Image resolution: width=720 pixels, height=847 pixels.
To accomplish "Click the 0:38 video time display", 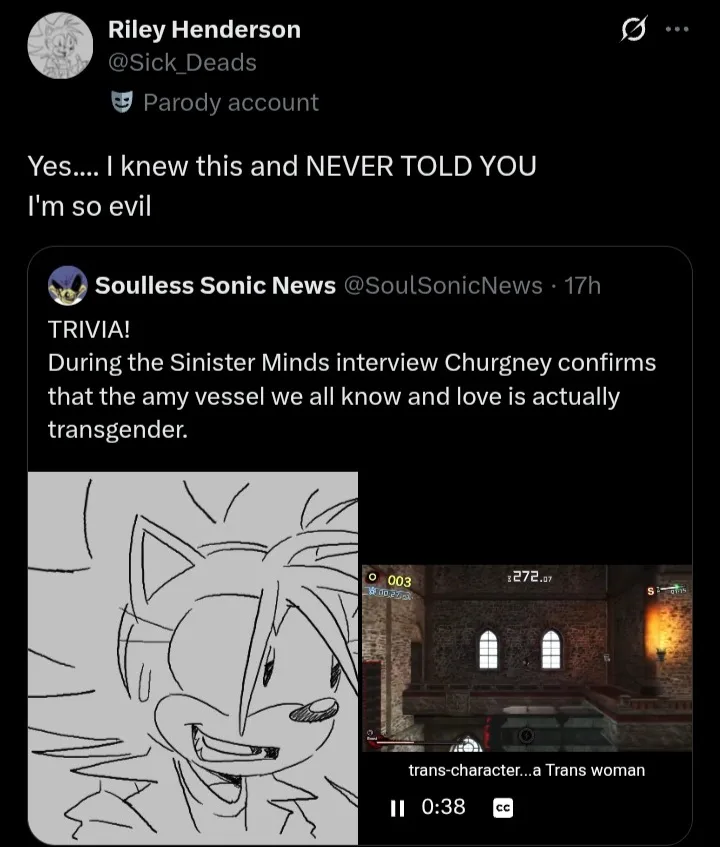I will point(442,807).
